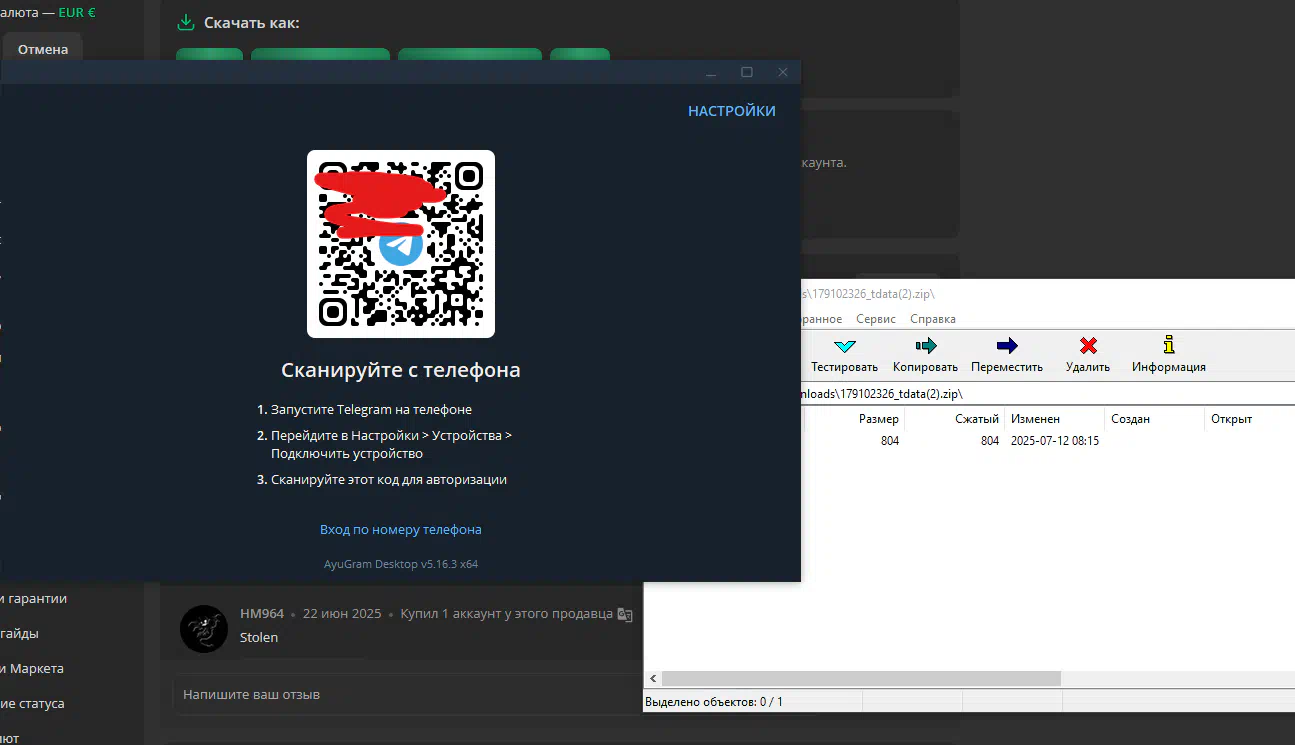Close the AyuGram window

(783, 72)
